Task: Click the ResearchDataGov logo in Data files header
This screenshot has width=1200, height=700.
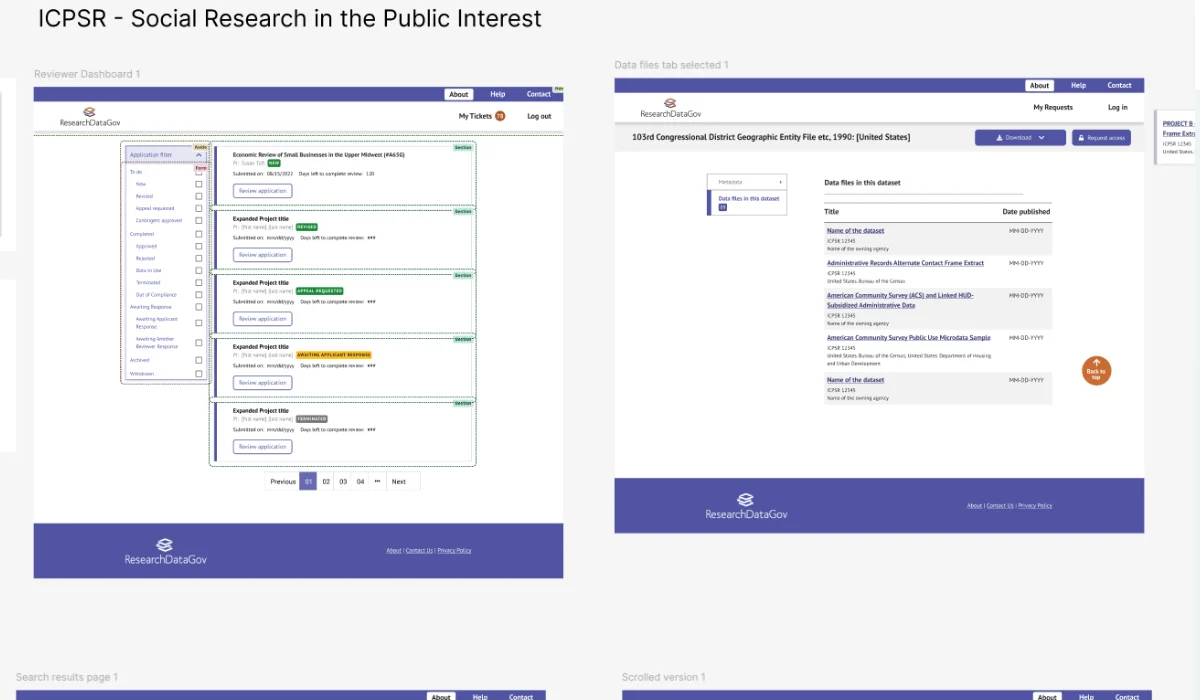Action: click(671, 108)
